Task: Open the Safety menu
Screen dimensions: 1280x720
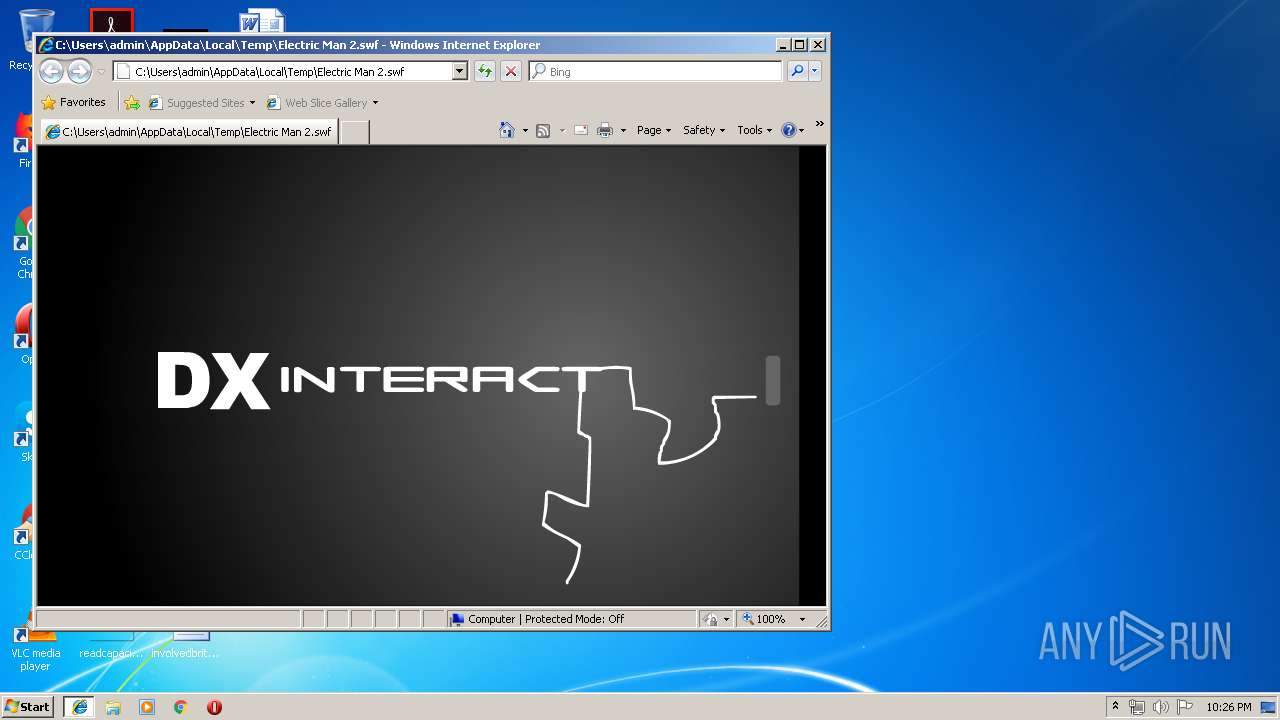Action: (704, 130)
